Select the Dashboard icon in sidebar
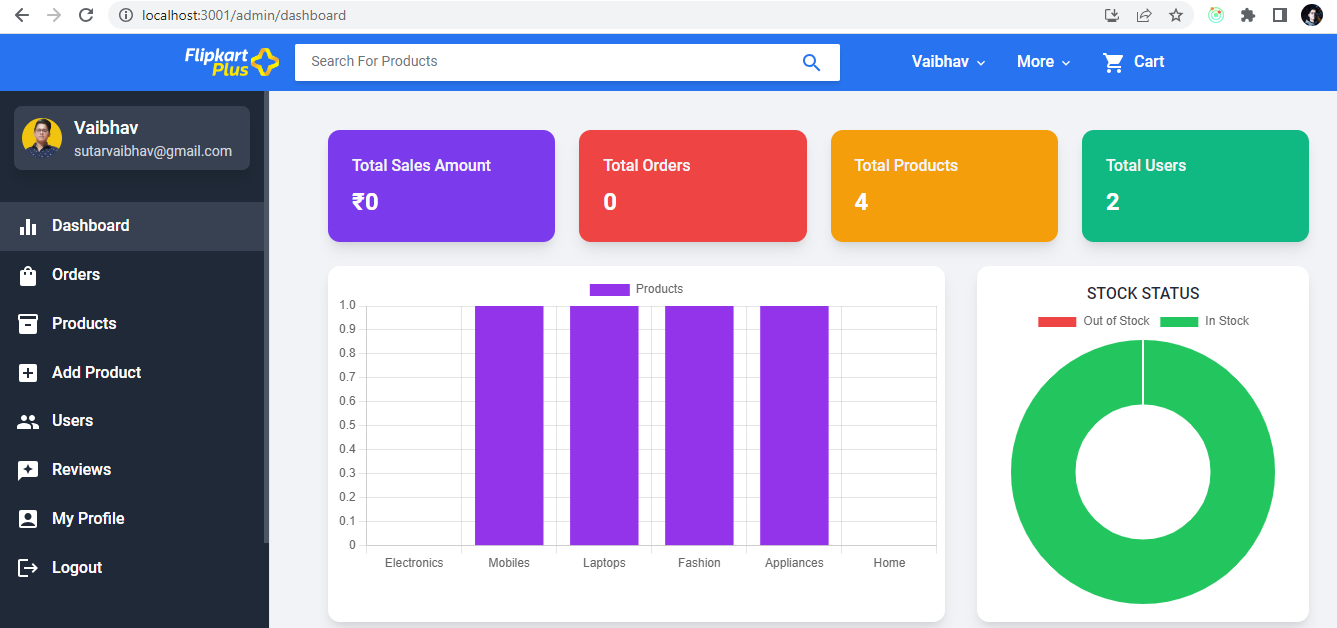The image size is (1337, 628). [x=29, y=226]
